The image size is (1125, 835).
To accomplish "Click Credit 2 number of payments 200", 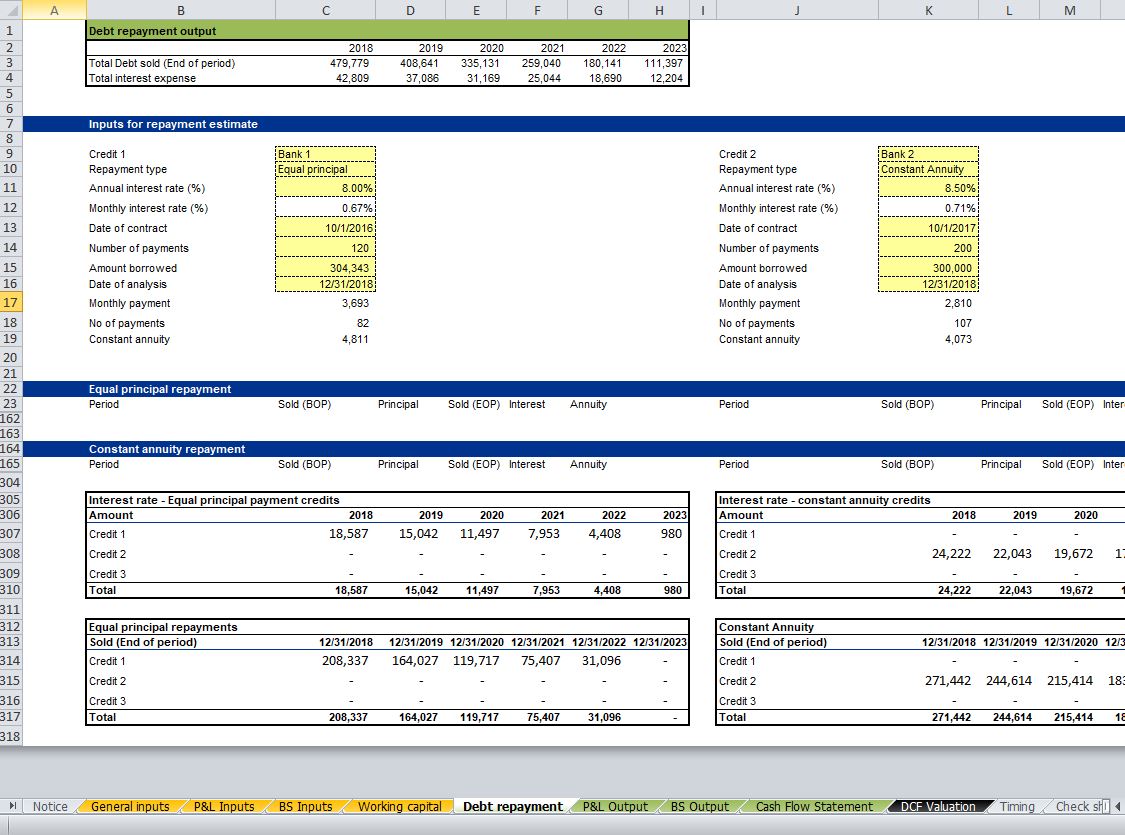I will (928, 248).
